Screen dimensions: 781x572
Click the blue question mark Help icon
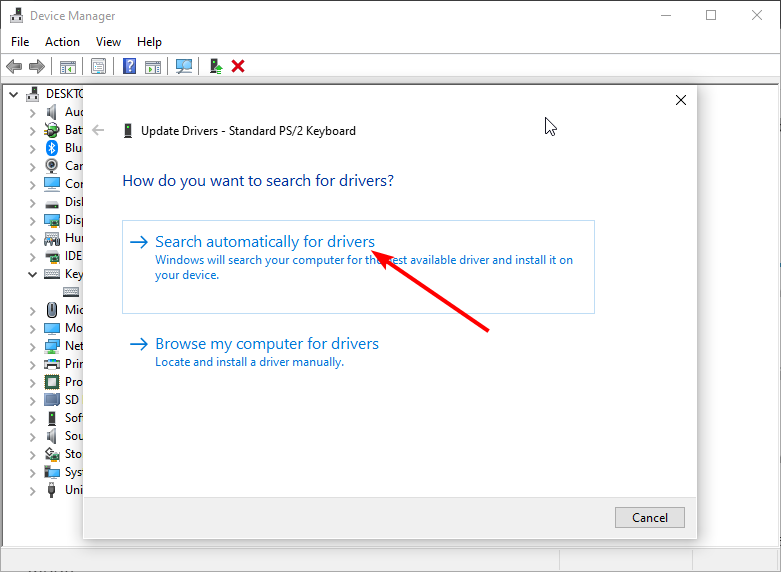tap(130, 66)
